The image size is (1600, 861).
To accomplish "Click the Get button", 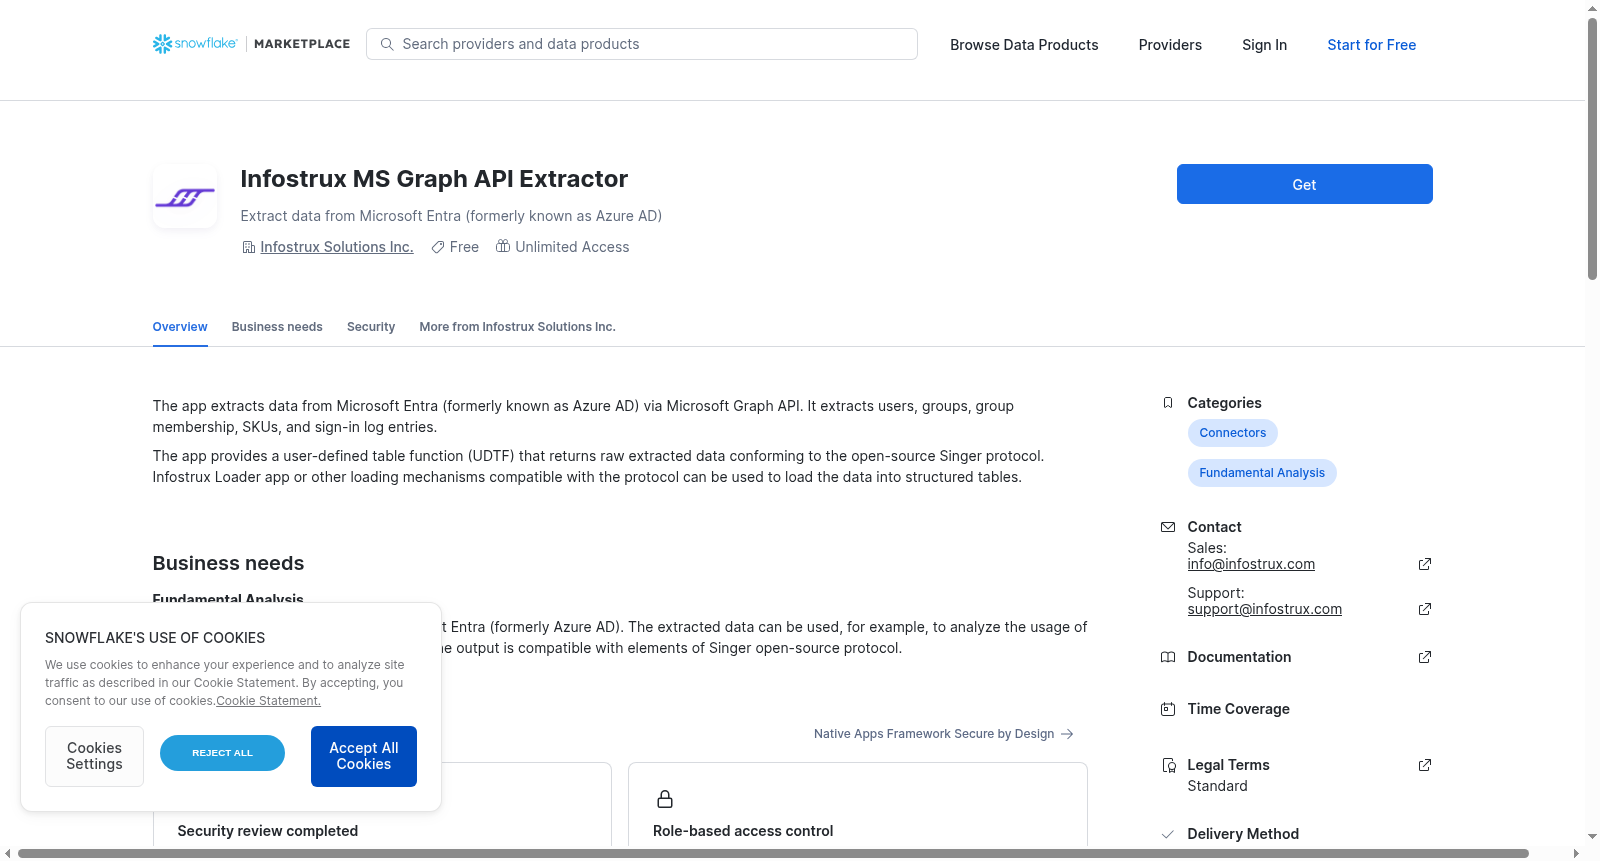I will [x=1305, y=184].
